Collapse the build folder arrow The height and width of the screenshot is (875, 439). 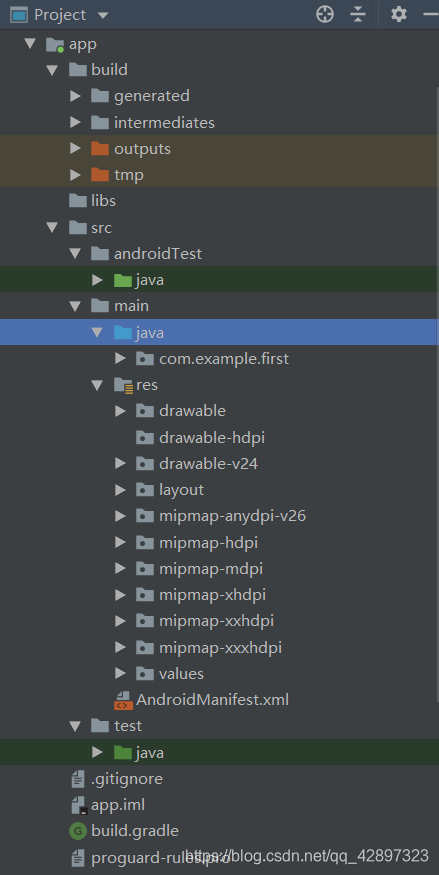pyautogui.click(x=52, y=70)
